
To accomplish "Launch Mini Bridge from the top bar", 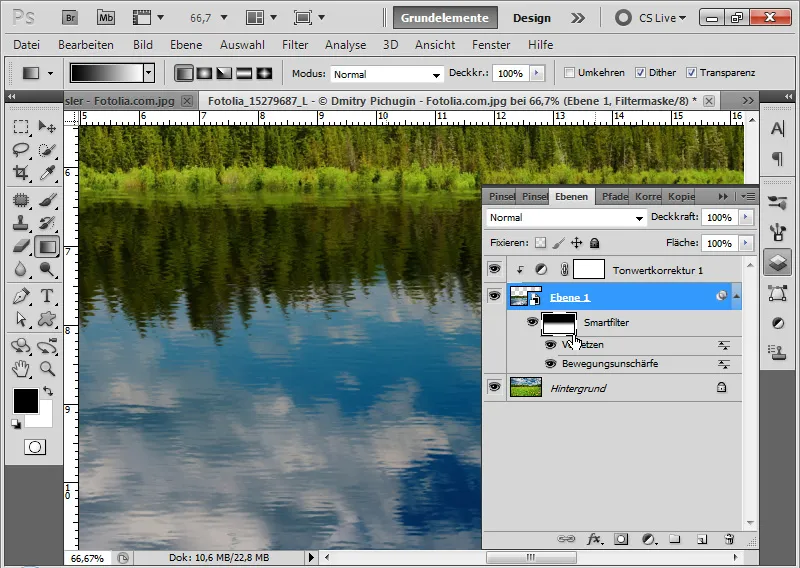I will click(x=106, y=18).
